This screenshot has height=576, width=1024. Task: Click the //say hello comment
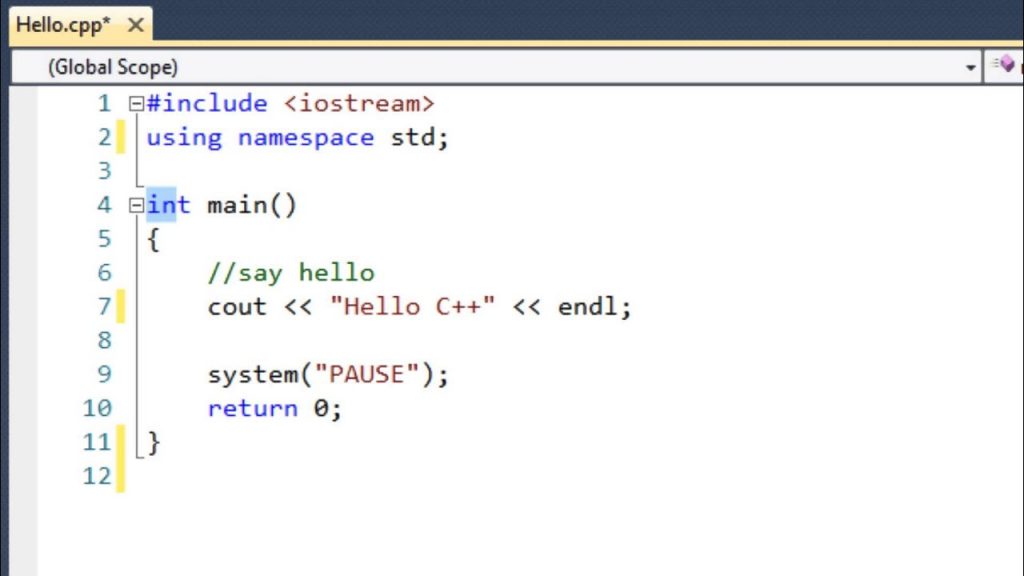coord(291,272)
